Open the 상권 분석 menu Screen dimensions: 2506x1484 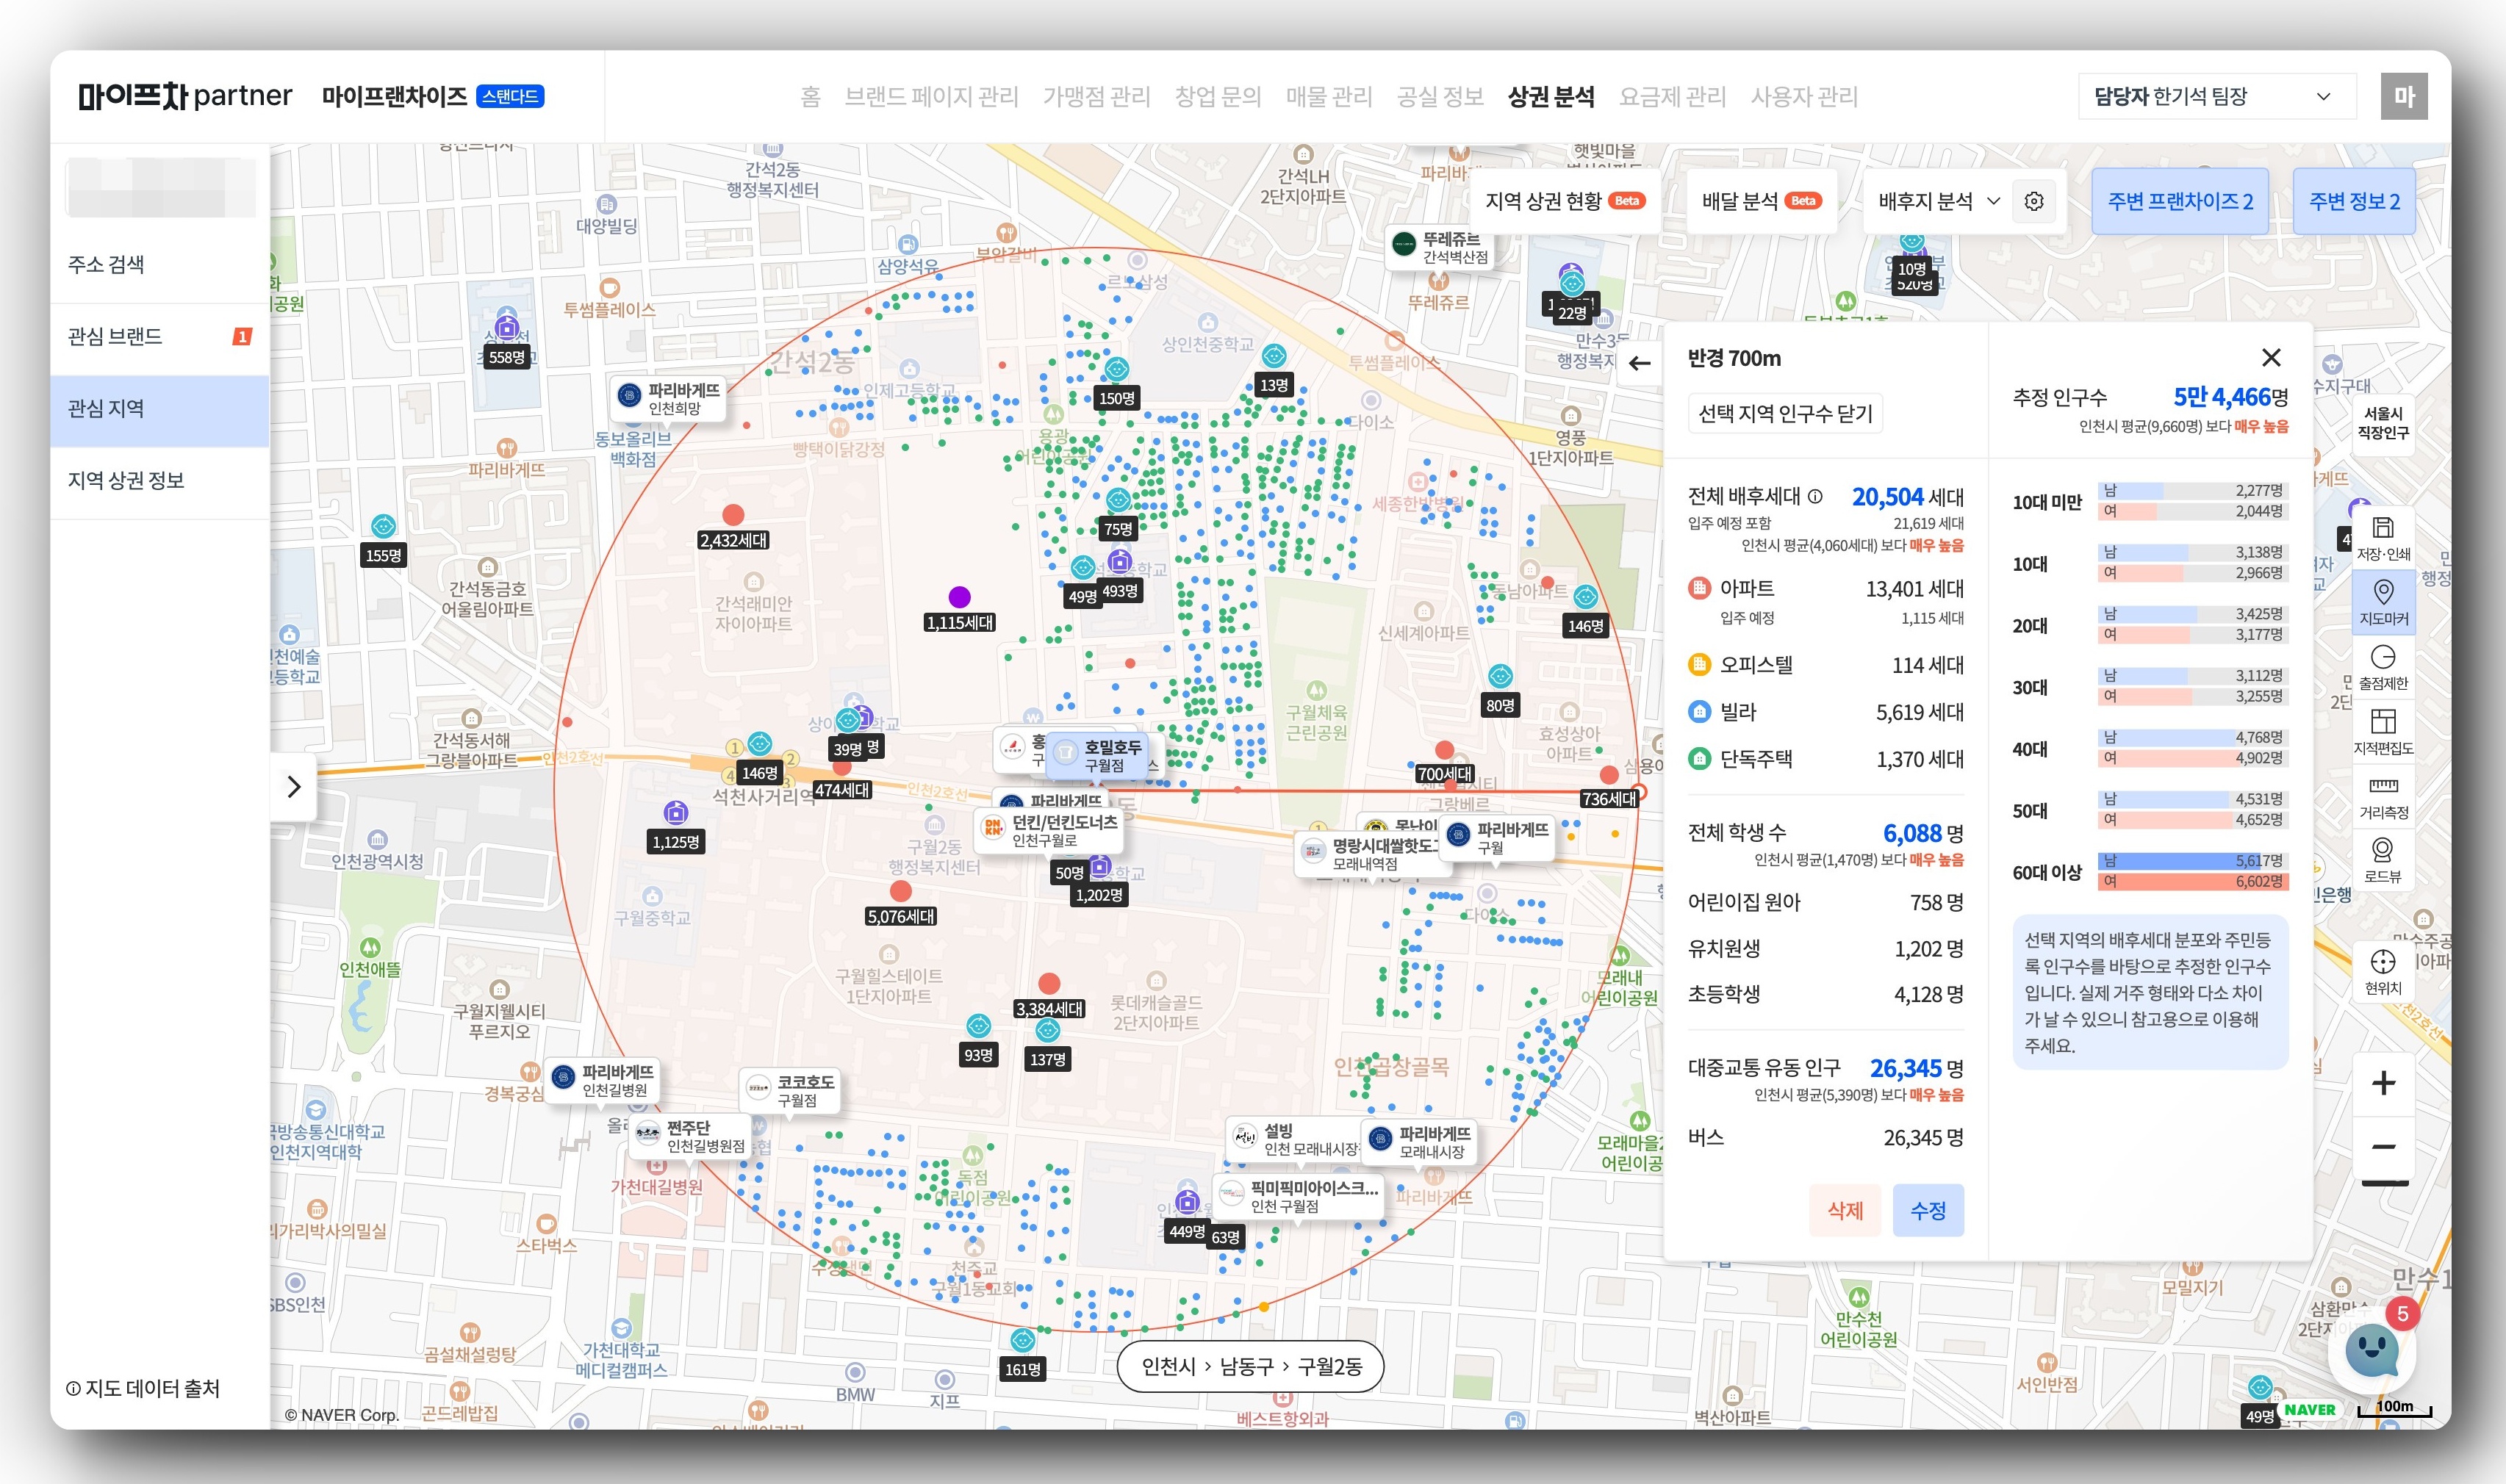click(x=1550, y=96)
